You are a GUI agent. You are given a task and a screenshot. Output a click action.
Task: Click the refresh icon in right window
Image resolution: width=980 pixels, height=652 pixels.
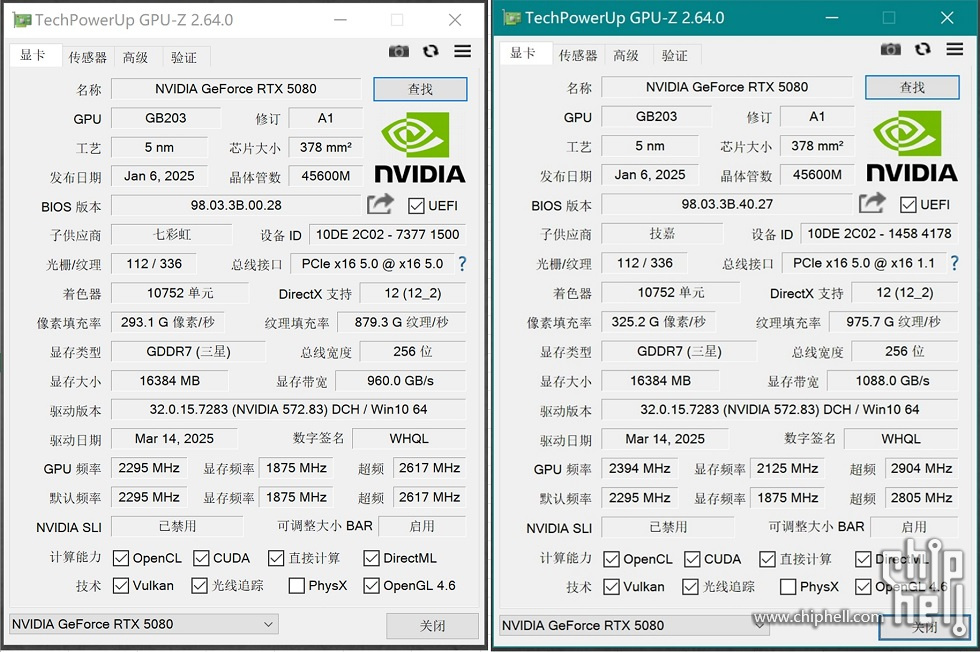click(x=922, y=49)
